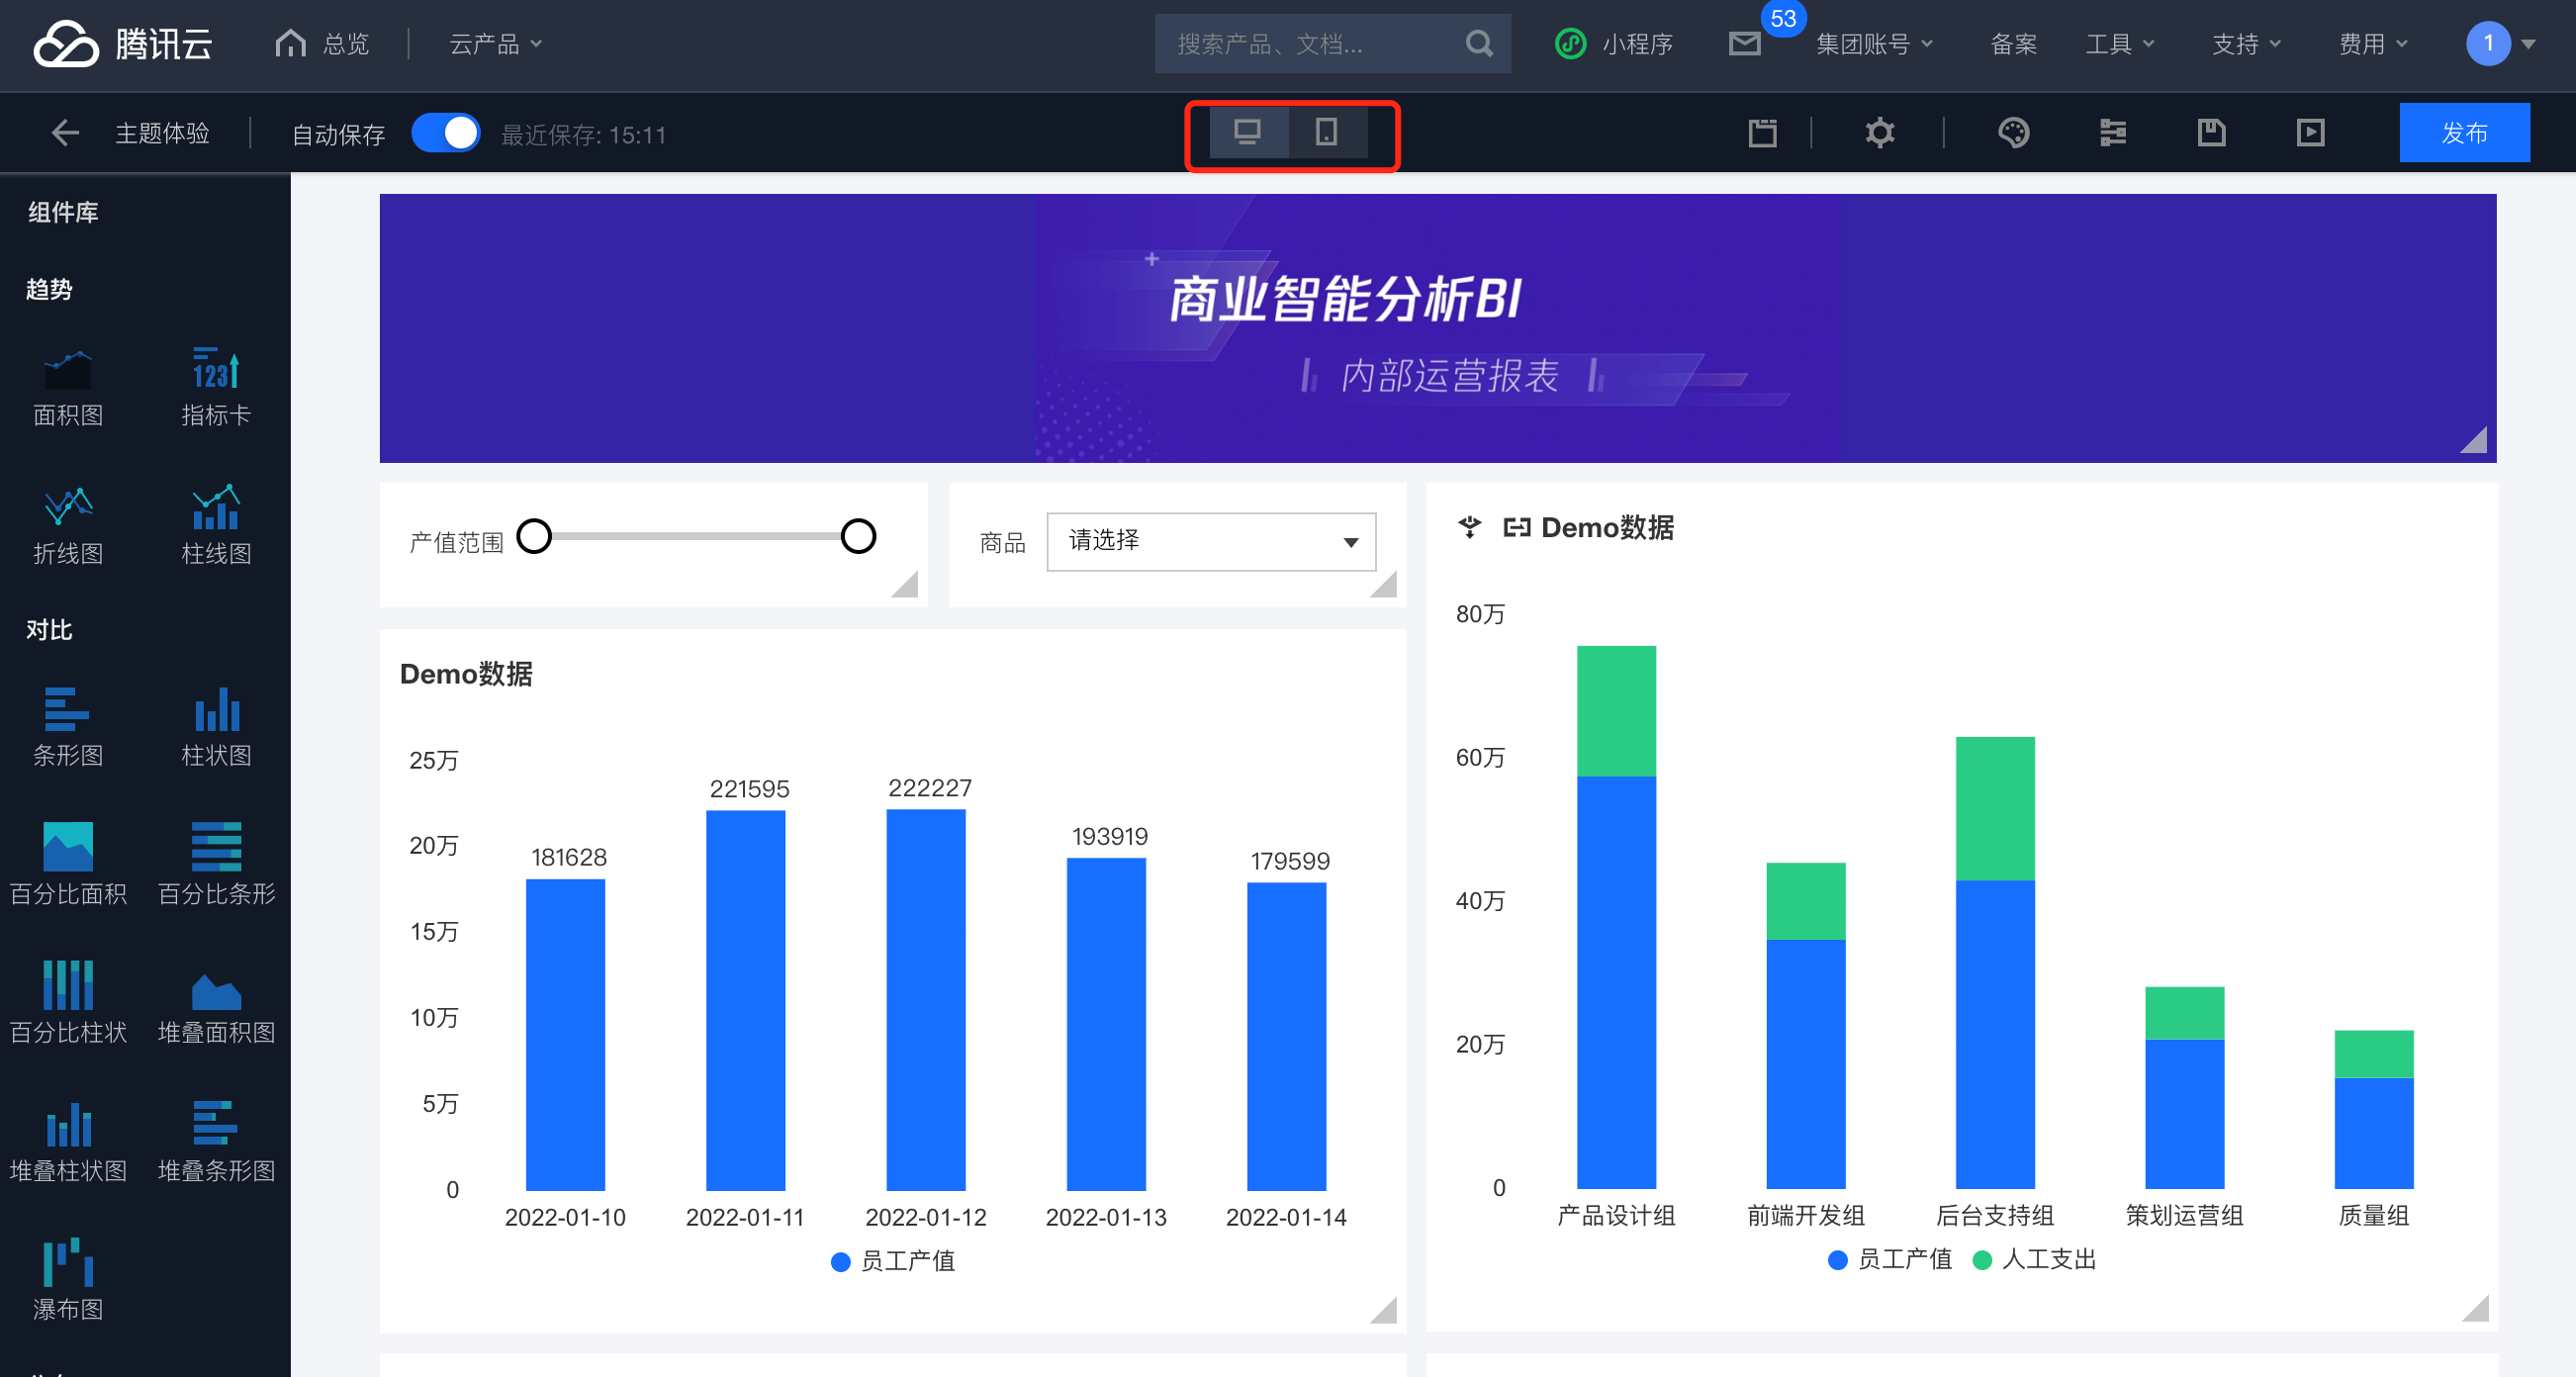Click the 发布 publish button

click(x=2463, y=133)
